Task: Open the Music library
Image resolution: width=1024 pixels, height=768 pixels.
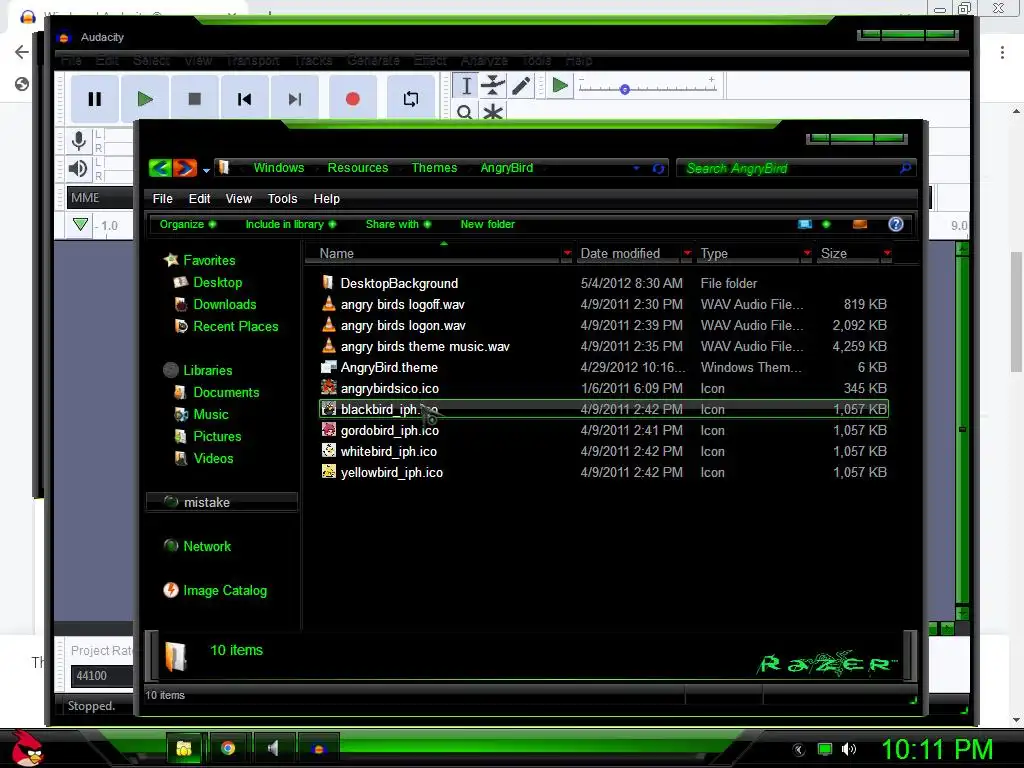Action: pos(210,414)
